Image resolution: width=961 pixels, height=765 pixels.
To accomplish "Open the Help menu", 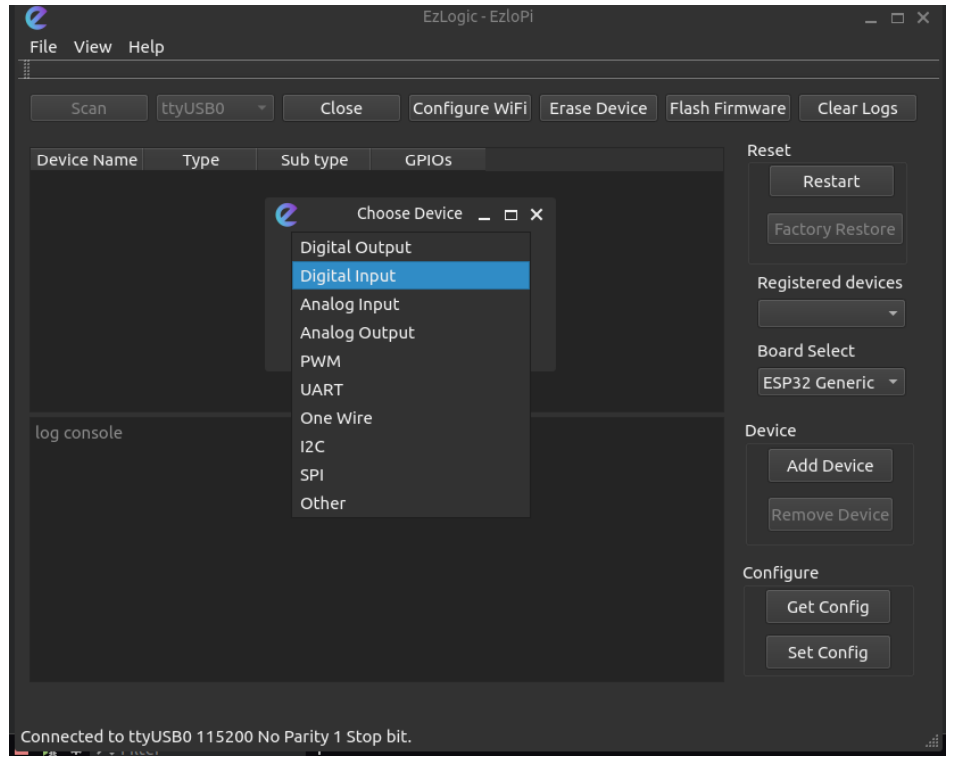I will pos(146,47).
